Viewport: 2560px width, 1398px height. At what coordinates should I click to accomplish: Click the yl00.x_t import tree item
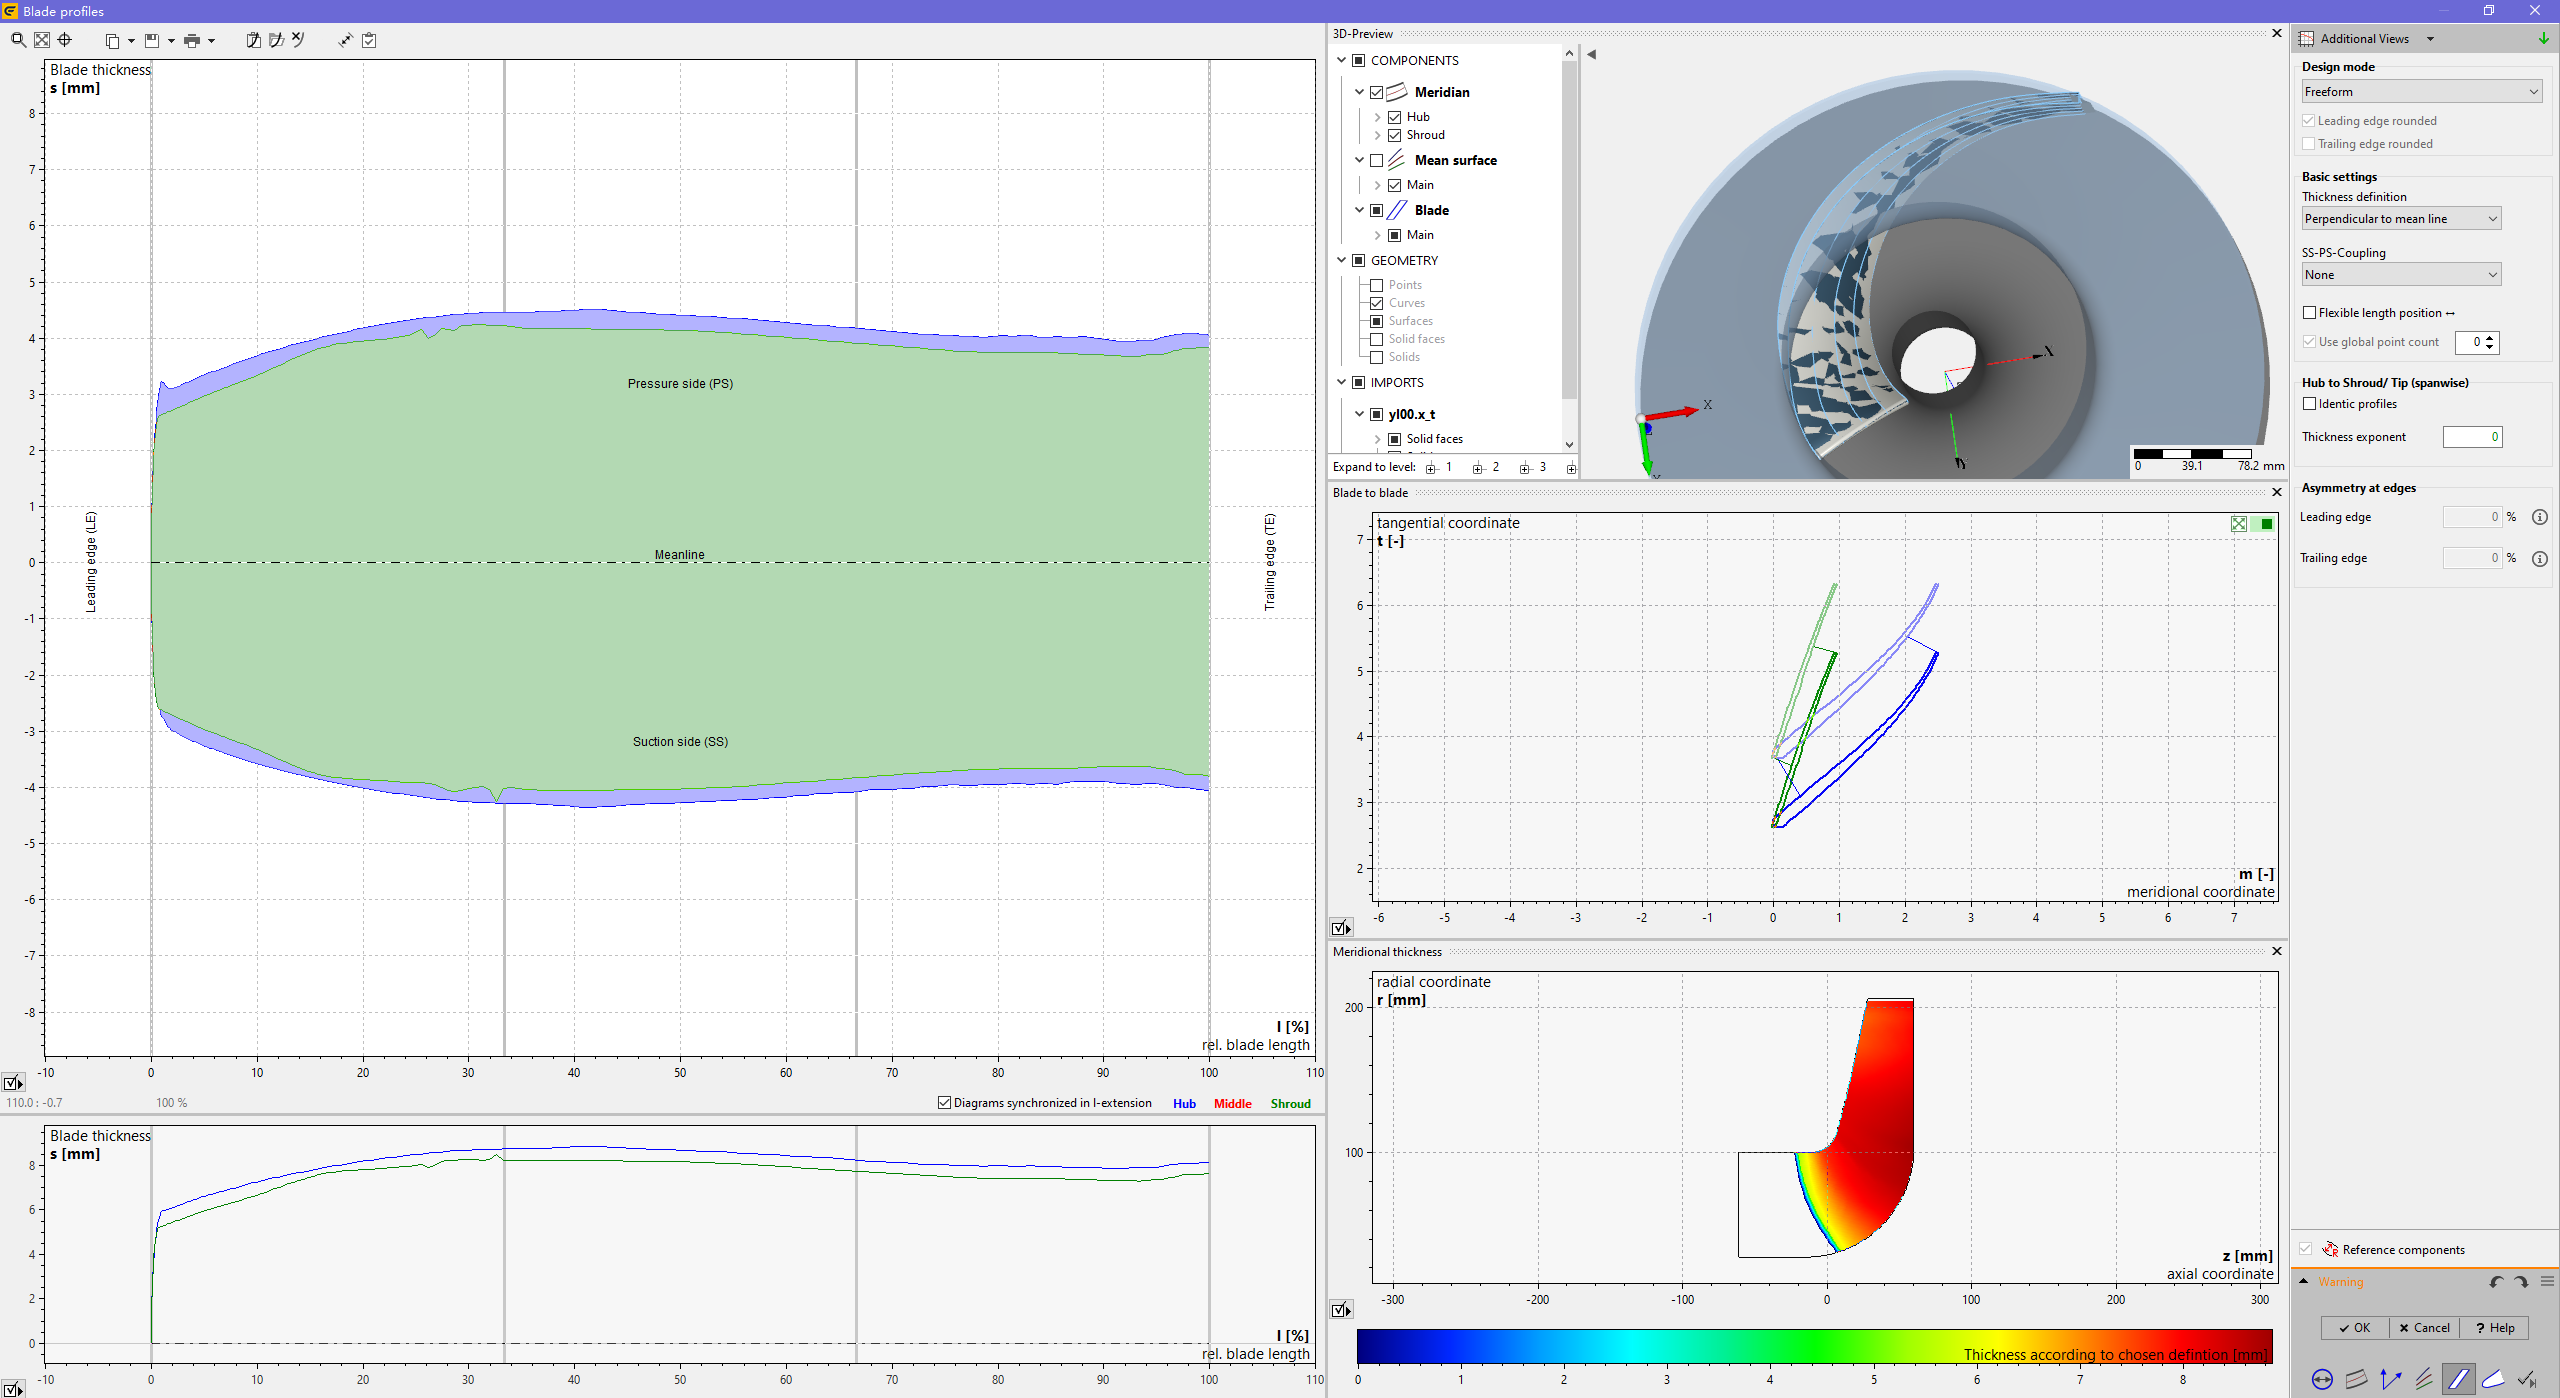1411,414
